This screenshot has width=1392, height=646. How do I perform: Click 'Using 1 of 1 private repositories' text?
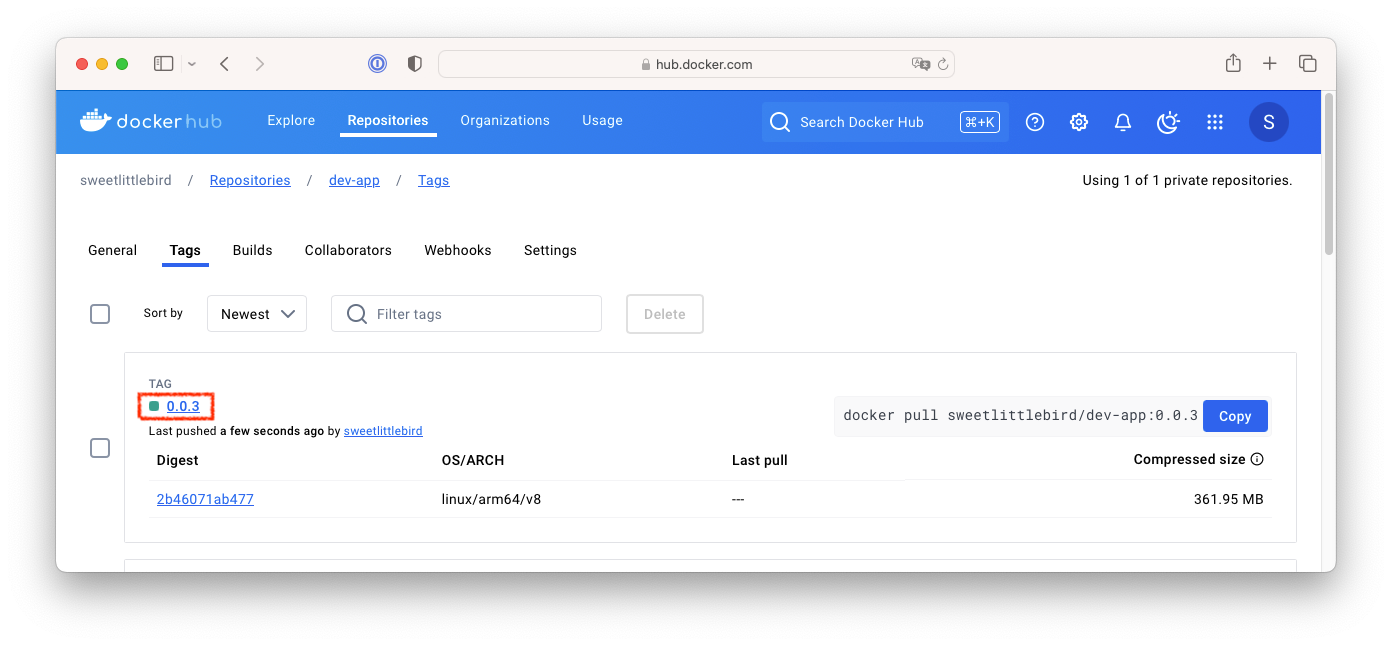(1187, 181)
